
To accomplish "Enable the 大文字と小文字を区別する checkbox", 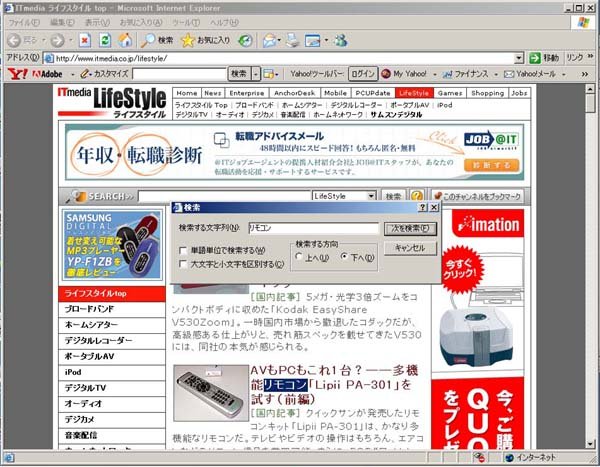I will 183,264.
